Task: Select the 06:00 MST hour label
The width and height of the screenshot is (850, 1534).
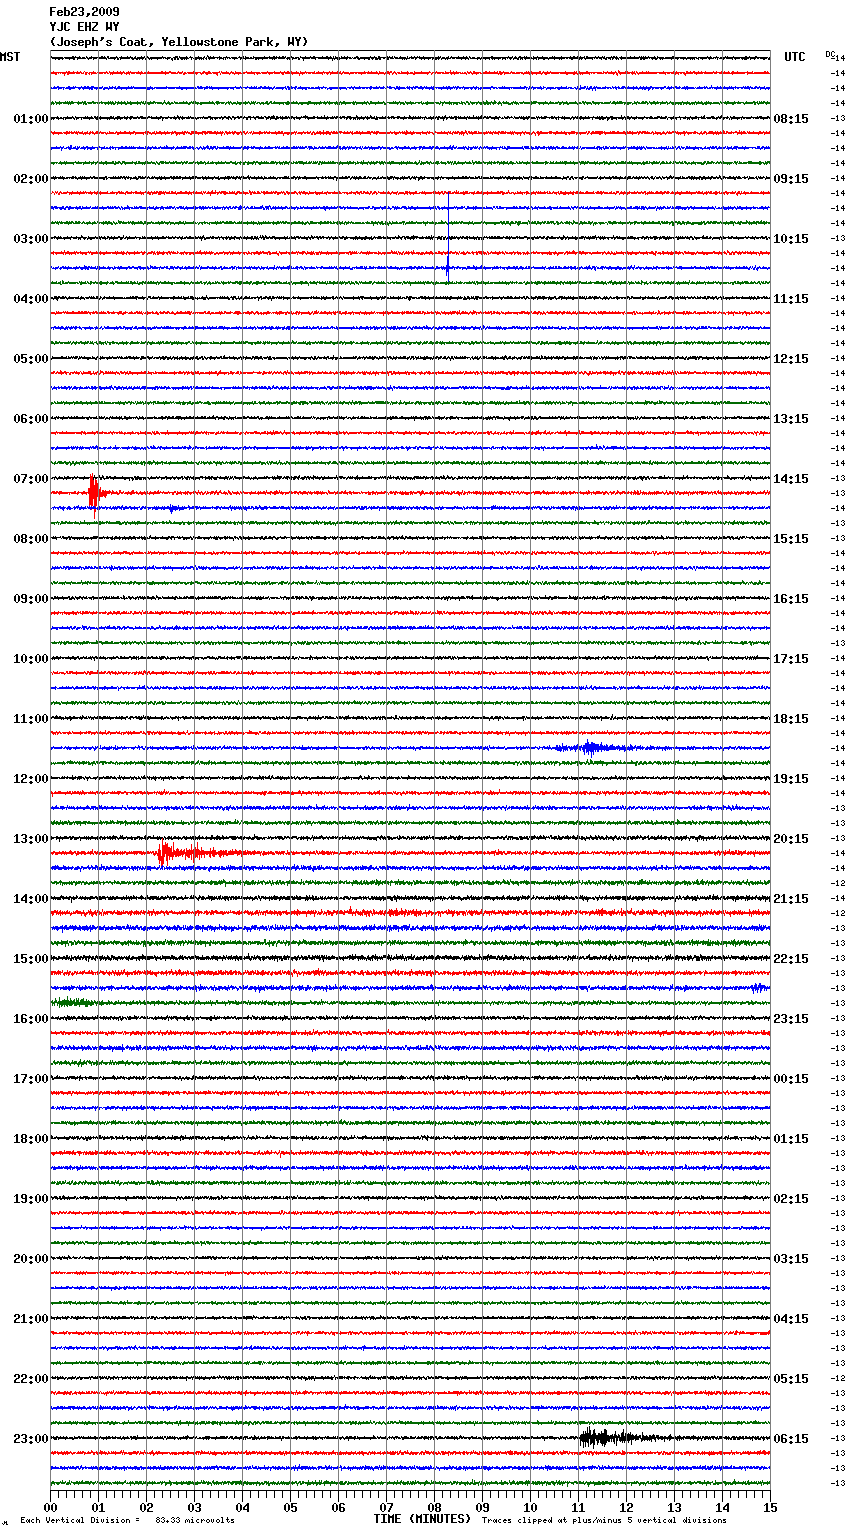Action: 31,419
